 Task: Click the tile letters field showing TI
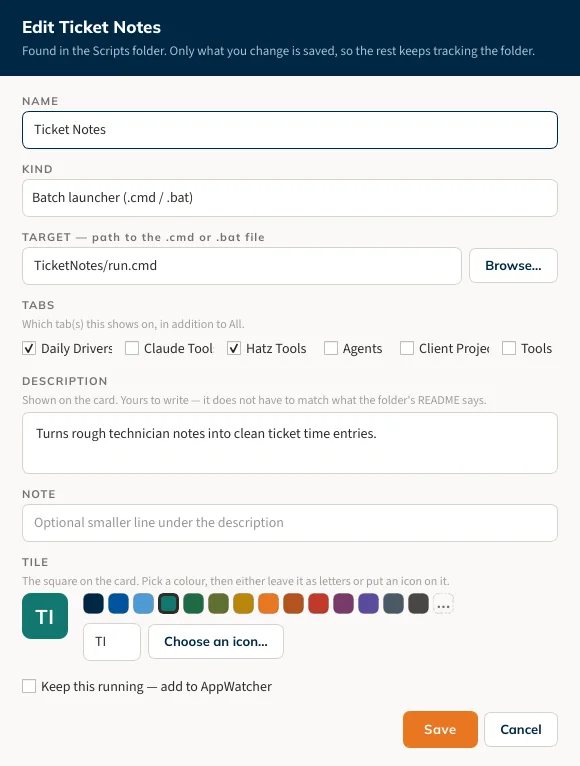coord(112,642)
